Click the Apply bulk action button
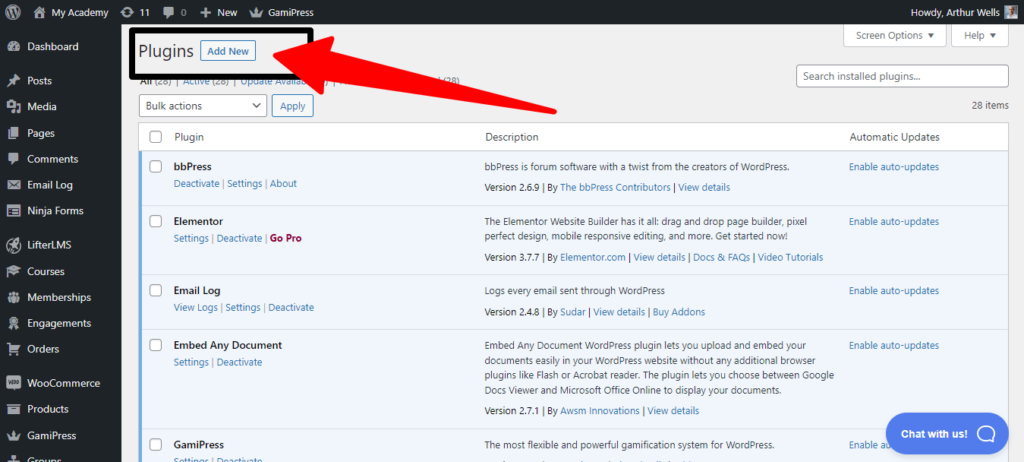 point(293,106)
